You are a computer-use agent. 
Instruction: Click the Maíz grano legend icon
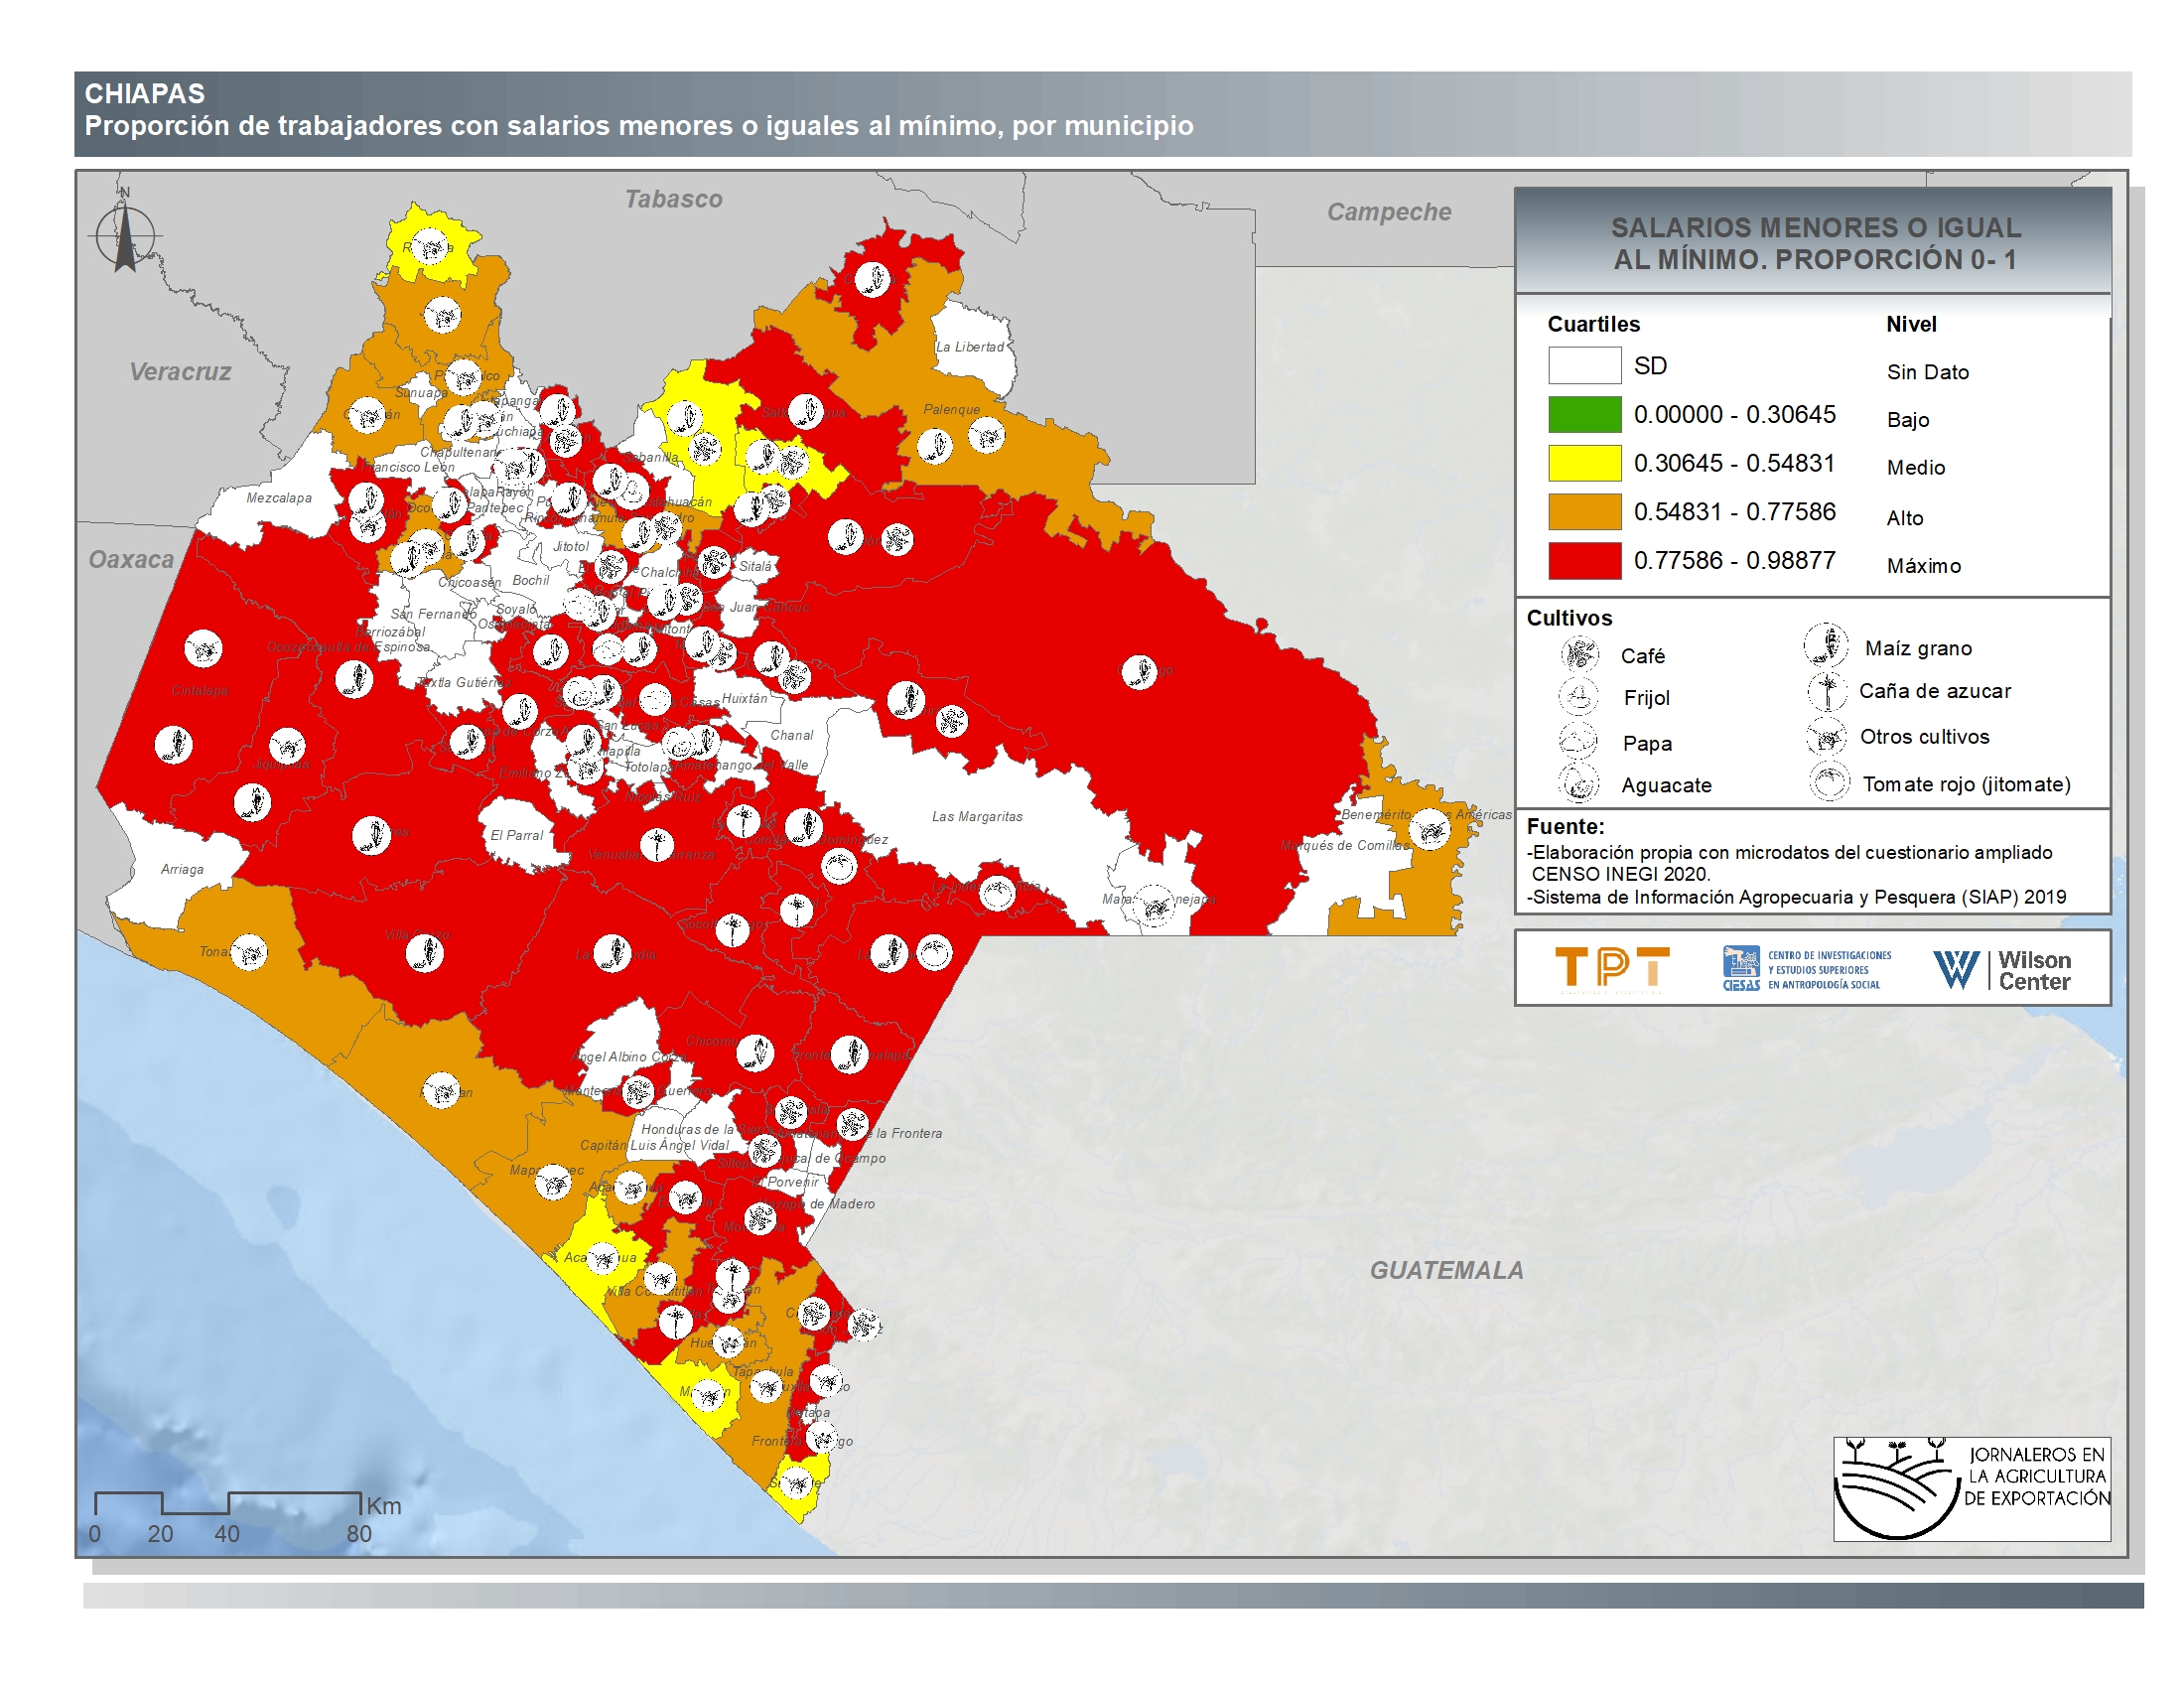[x=1825, y=645]
